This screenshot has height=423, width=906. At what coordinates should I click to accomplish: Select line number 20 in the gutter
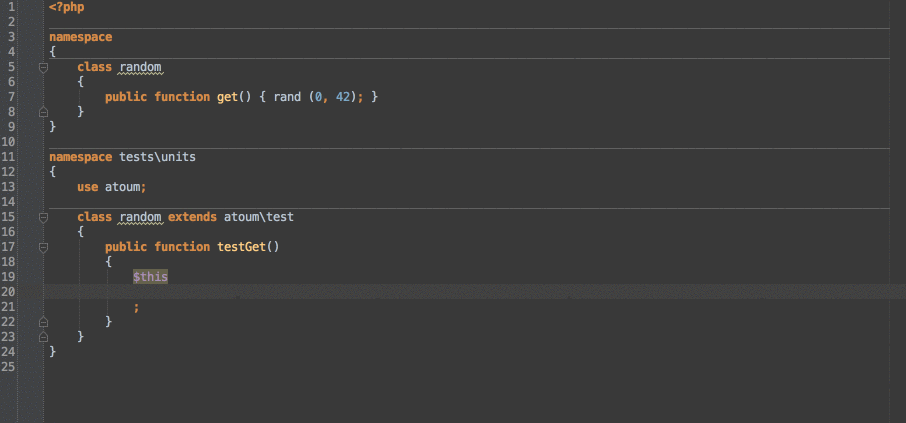click(x=8, y=292)
